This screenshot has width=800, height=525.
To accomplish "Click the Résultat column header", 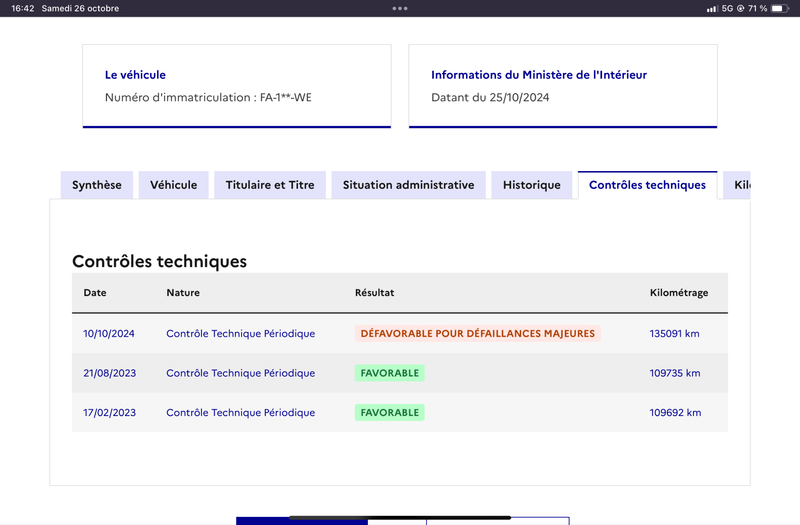I will point(374,292).
